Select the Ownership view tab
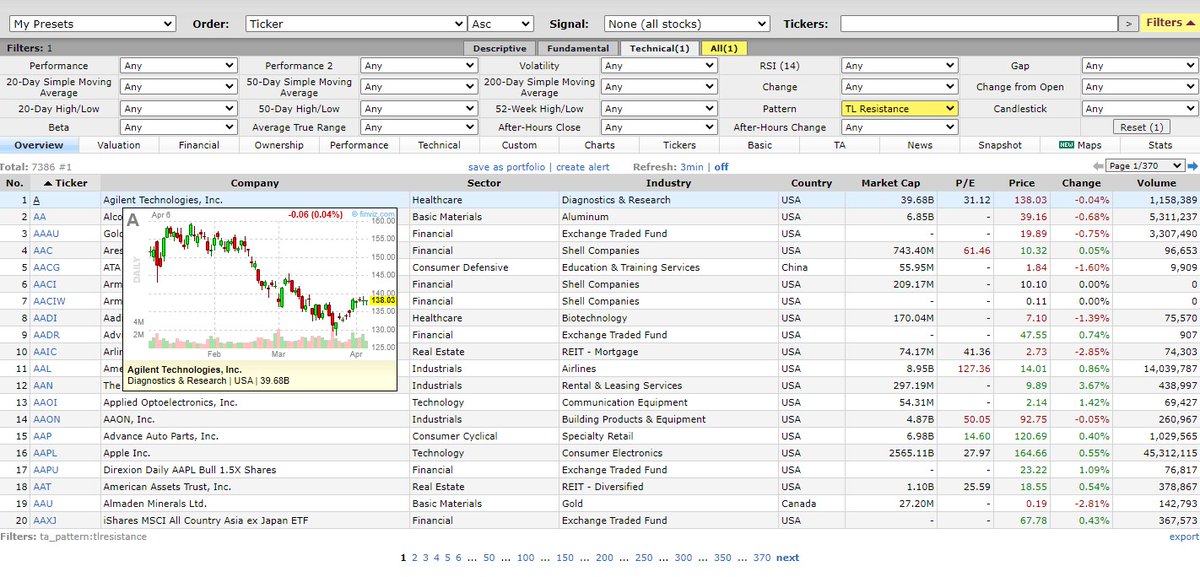The image size is (1200, 577). point(279,145)
